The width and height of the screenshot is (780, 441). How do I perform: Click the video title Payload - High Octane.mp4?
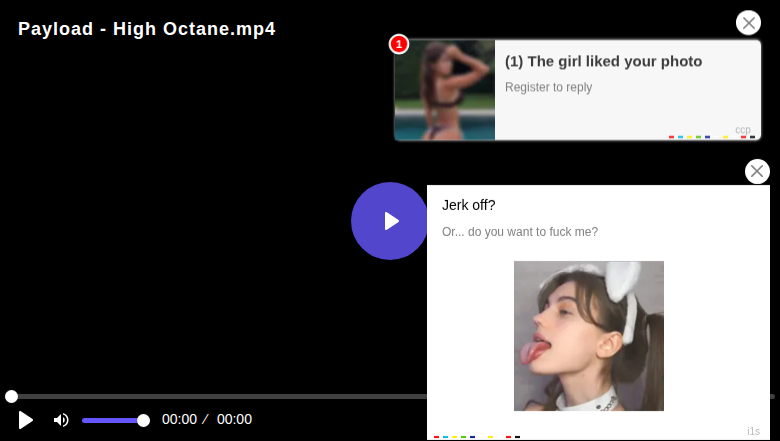pos(147,29)
